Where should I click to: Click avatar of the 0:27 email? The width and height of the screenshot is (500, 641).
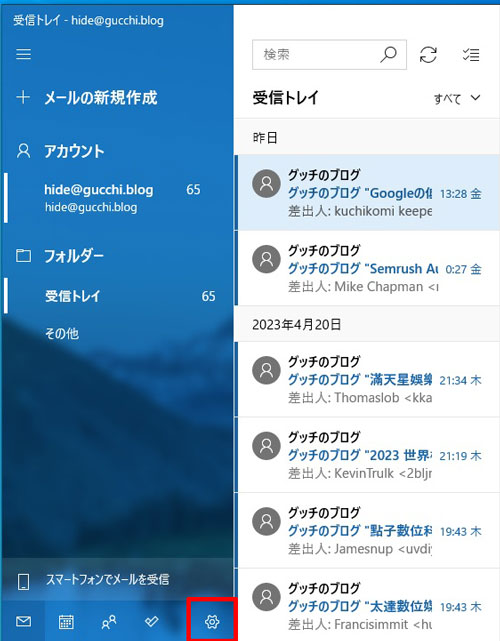(267, 259)
